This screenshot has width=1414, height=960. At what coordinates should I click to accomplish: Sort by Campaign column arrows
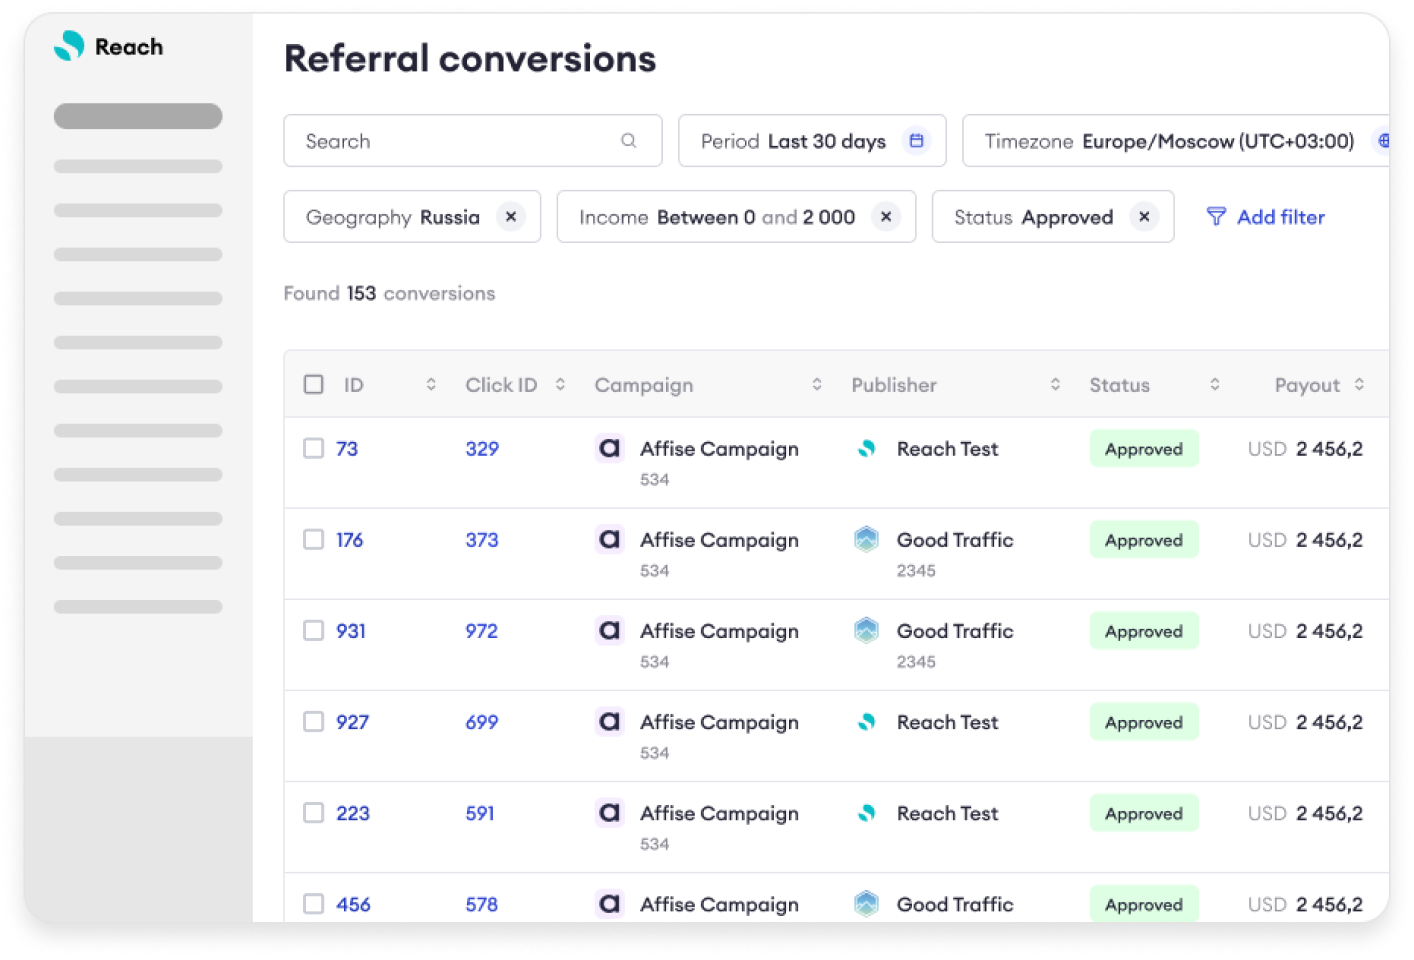(x=817, y=385)
